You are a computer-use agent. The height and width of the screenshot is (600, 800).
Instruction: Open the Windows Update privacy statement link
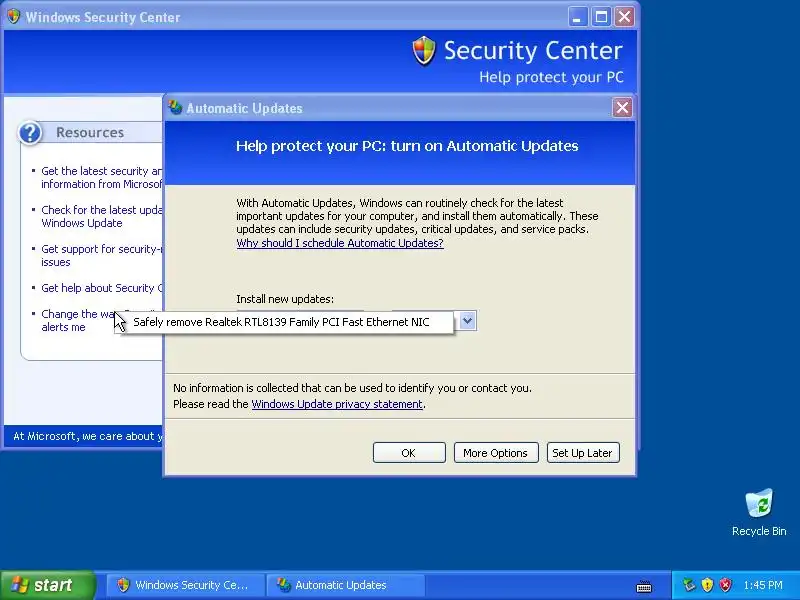pos(337,404)
